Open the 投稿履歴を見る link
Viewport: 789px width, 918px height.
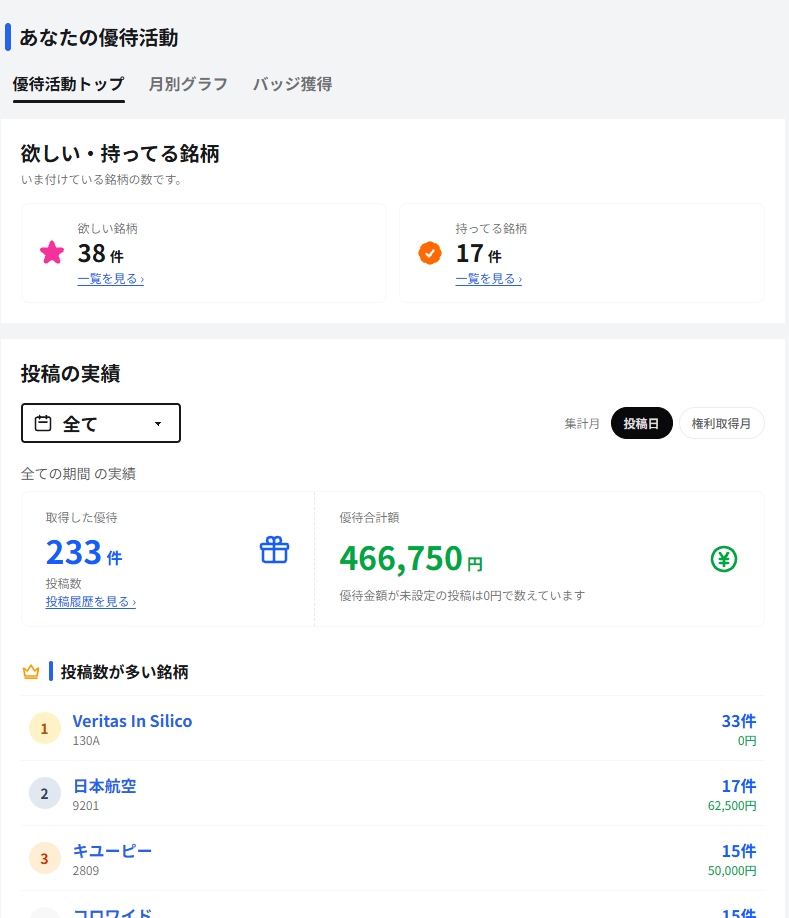91,602
